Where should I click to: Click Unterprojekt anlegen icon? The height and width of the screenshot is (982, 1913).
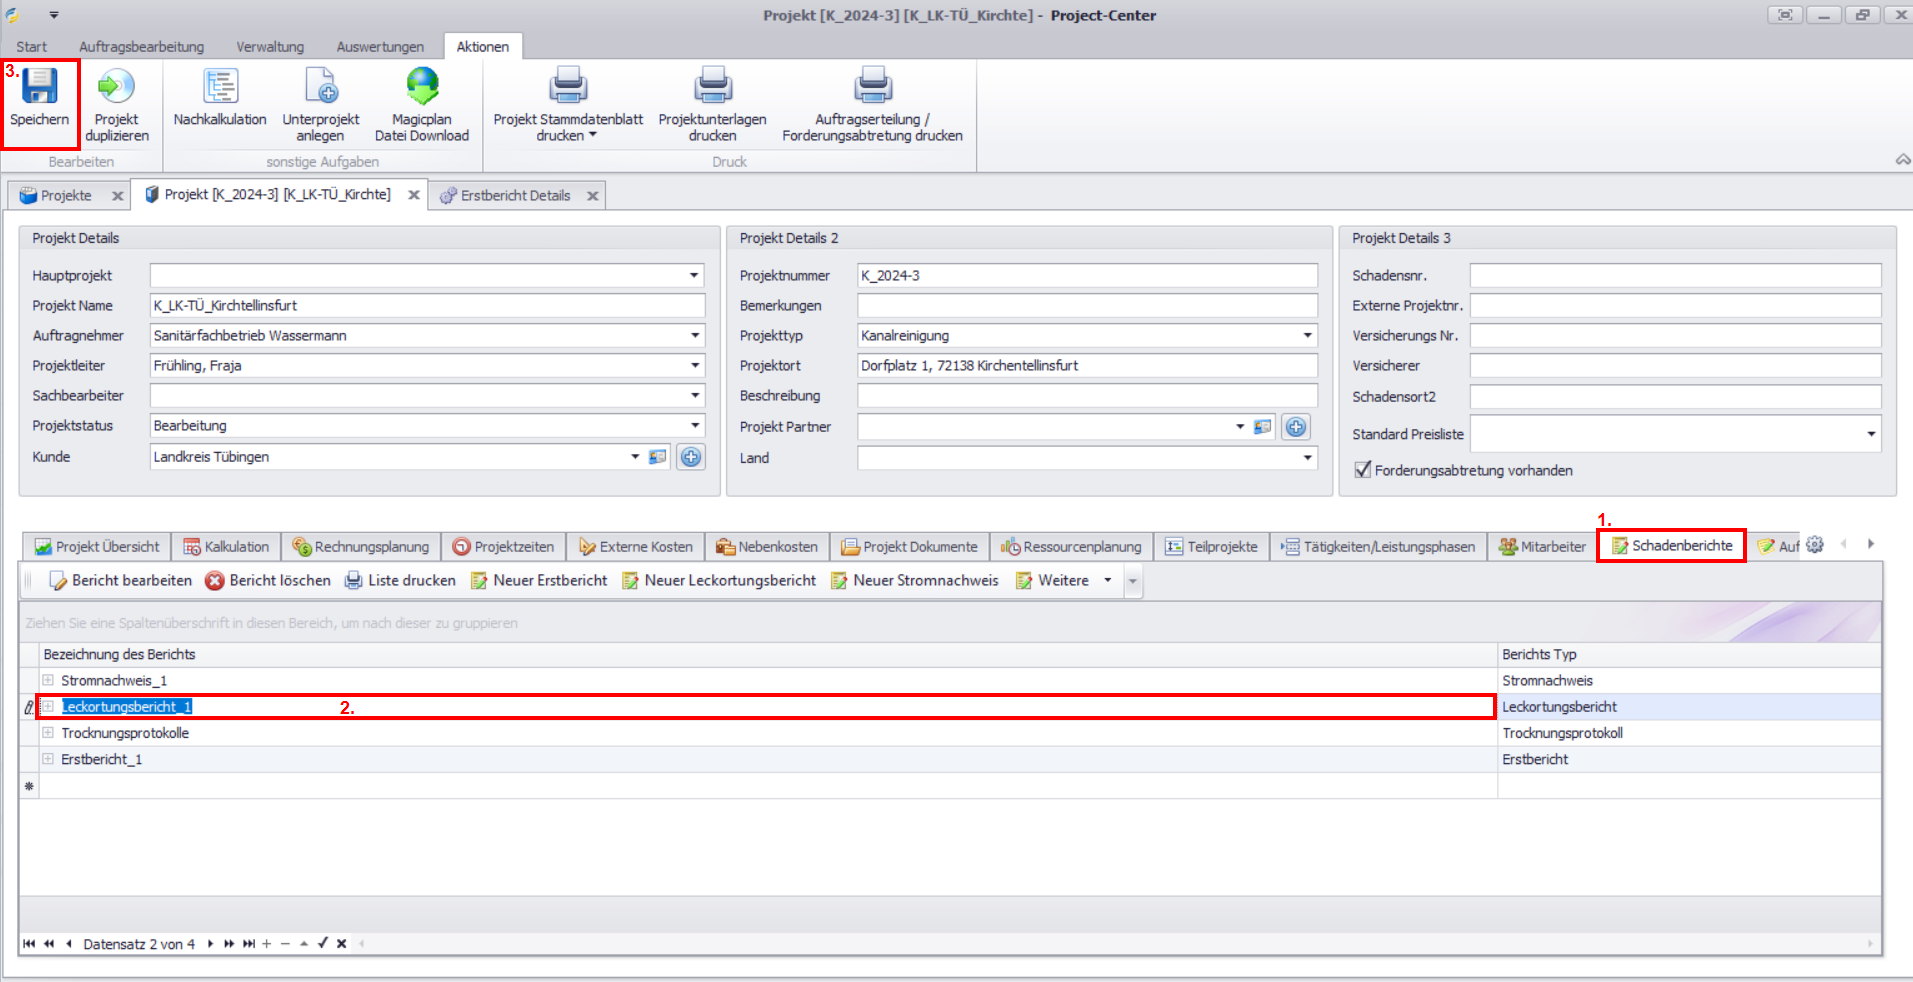point(321,88)
